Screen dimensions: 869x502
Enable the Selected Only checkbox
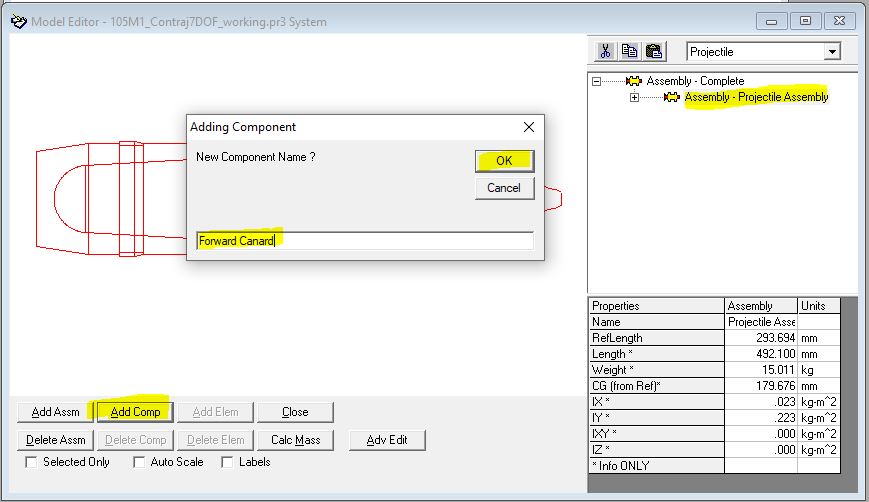(x=31, y=462)
